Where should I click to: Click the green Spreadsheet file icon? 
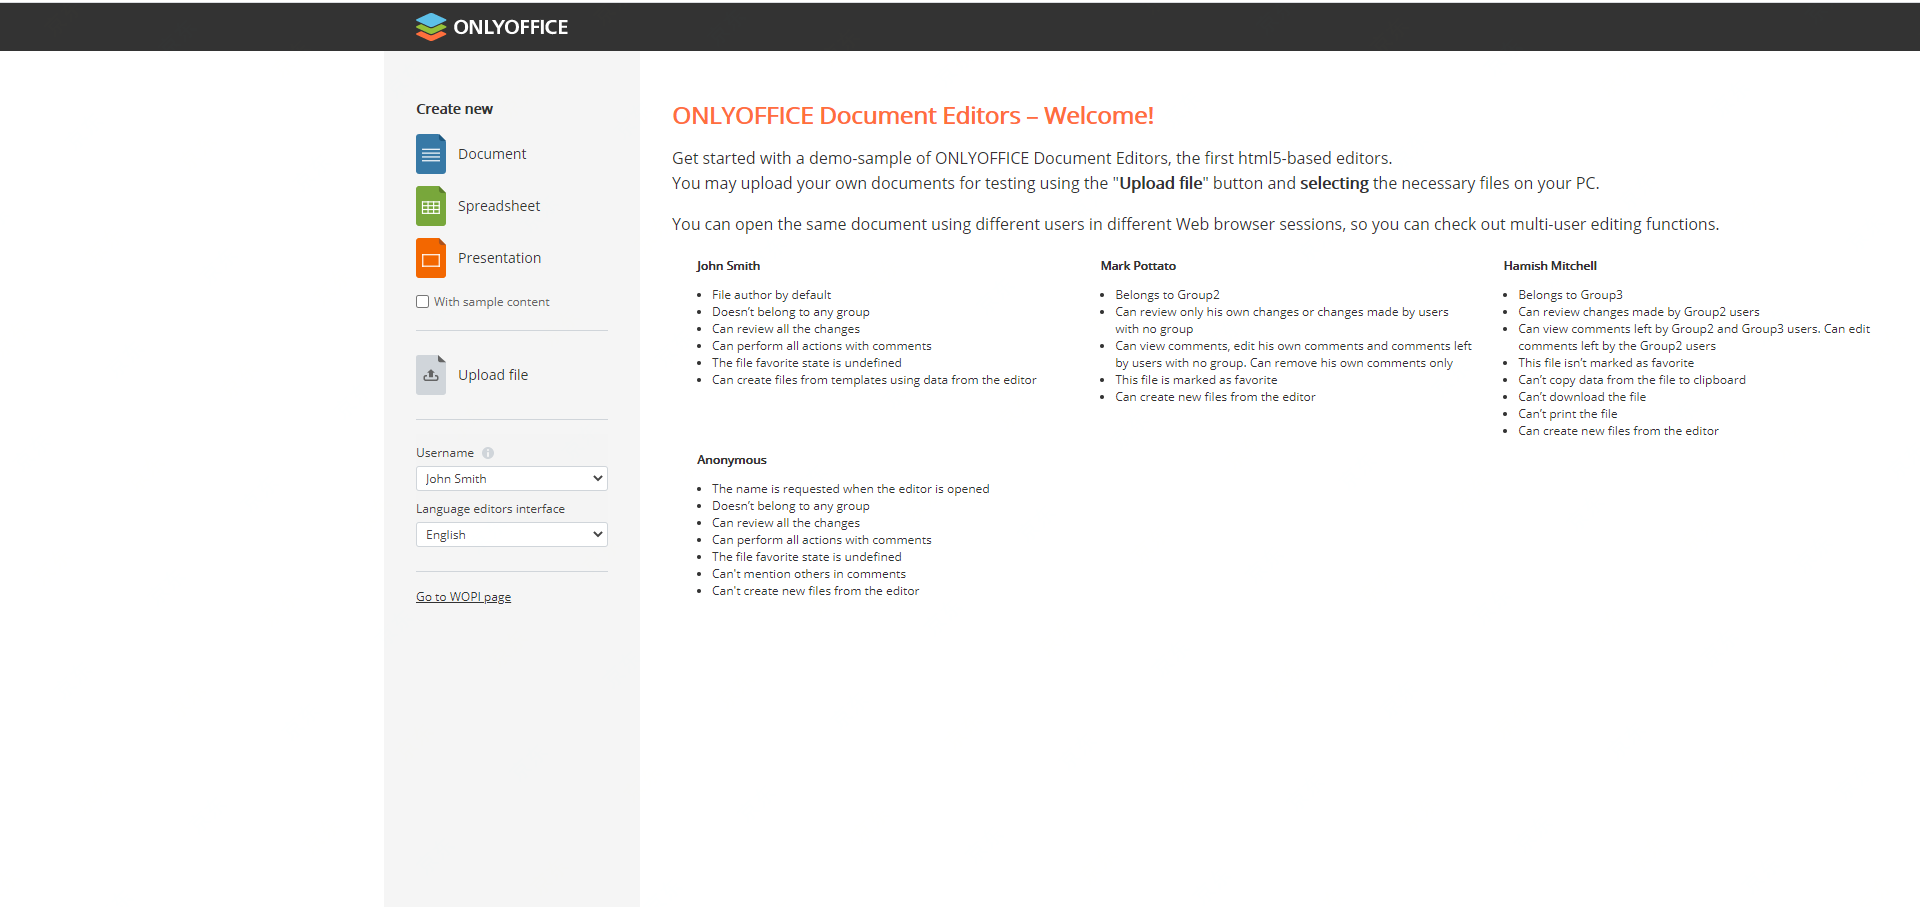click(x=431, y=206)
